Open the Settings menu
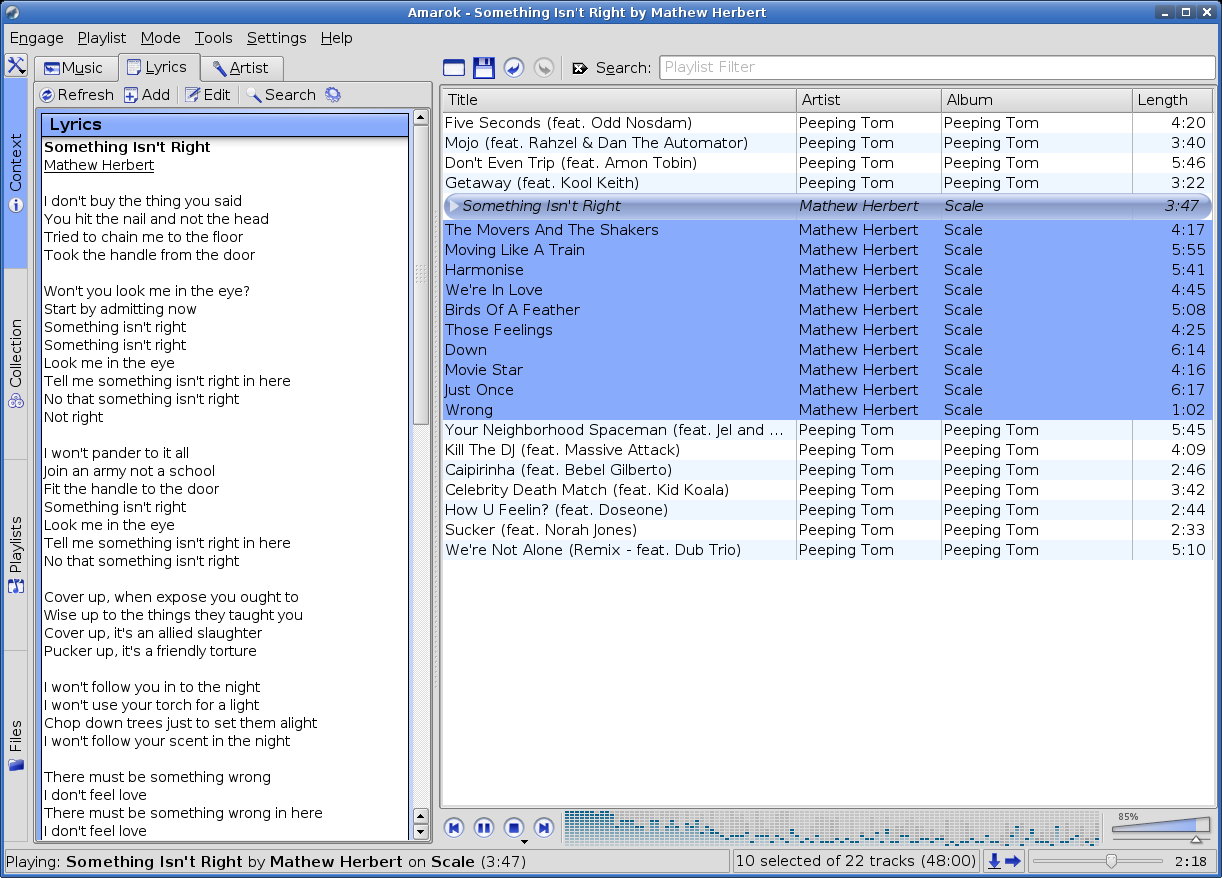This screenshot has height=878, width=1222. (276, 38)
